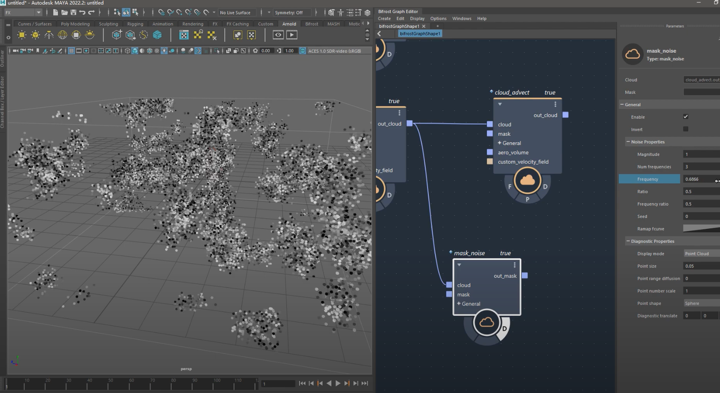Click the bifrostGraphShape1 breadcrumb button
The width and height of the screenshot is (720, 393).
click(420, 34)
